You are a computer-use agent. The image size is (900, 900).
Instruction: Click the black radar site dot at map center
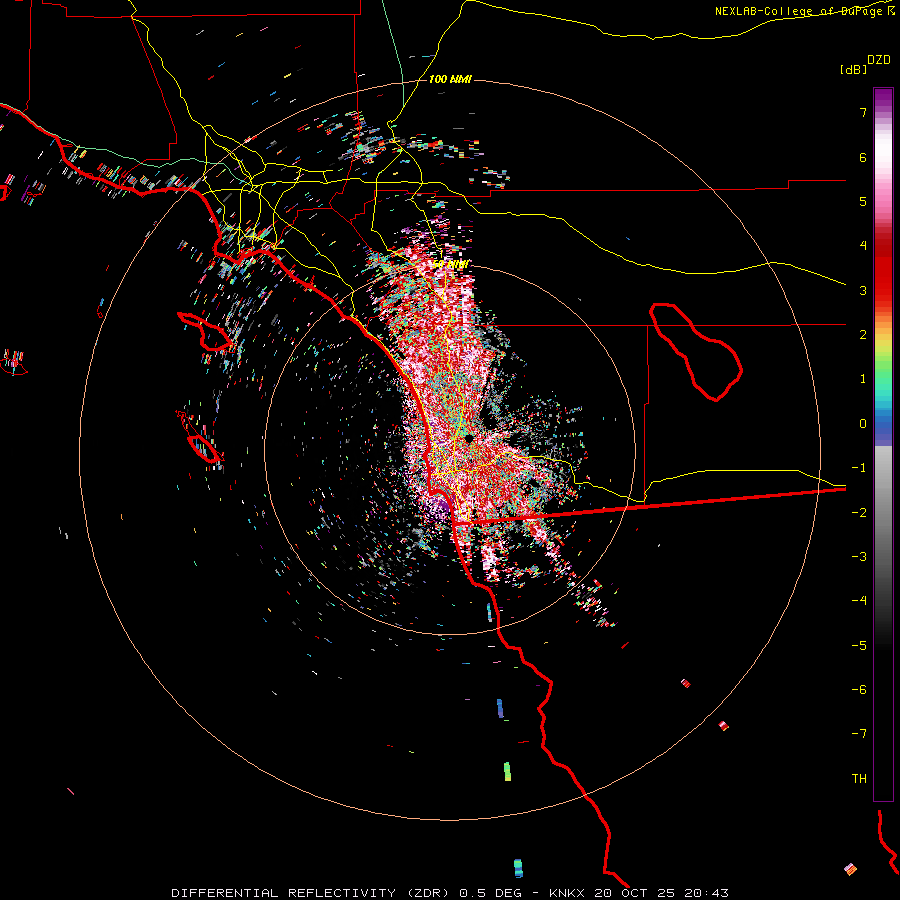coord(469,439)
